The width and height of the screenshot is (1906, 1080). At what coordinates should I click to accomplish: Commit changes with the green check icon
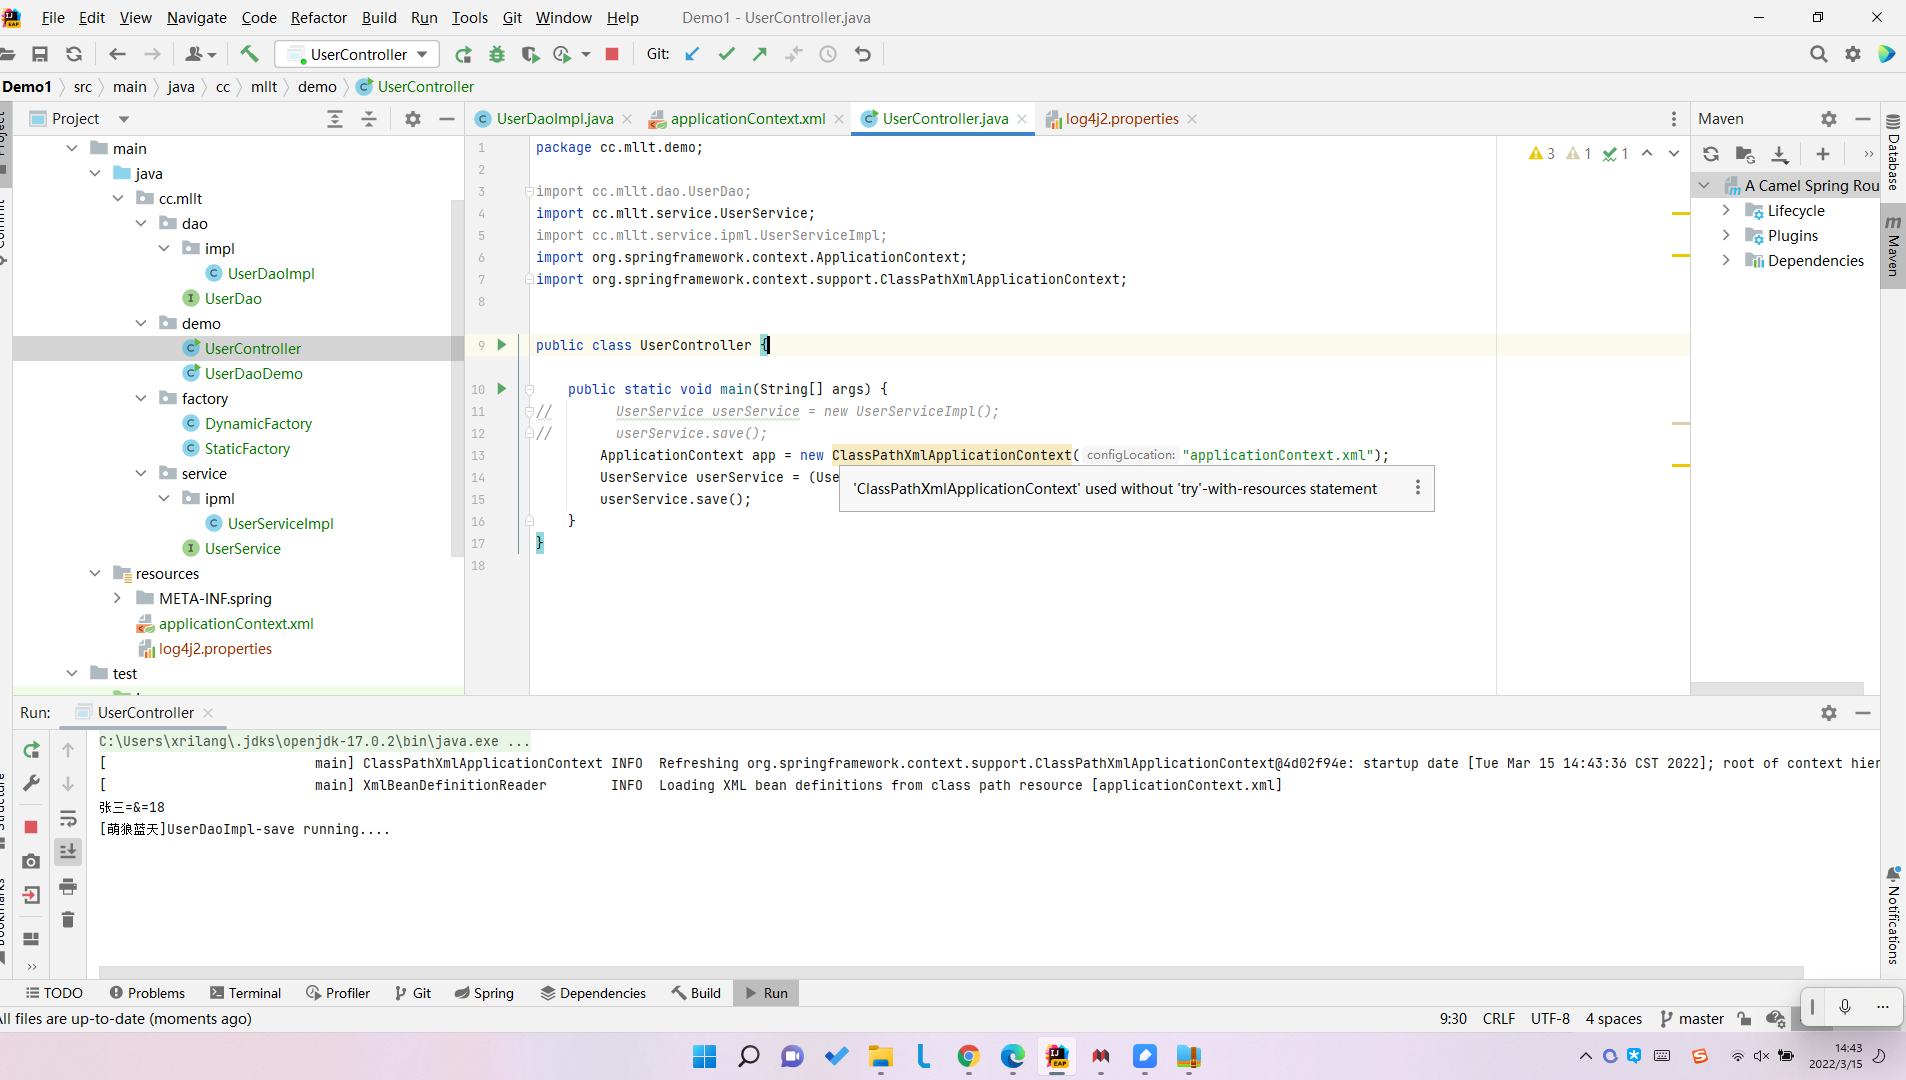pos(727,54)
